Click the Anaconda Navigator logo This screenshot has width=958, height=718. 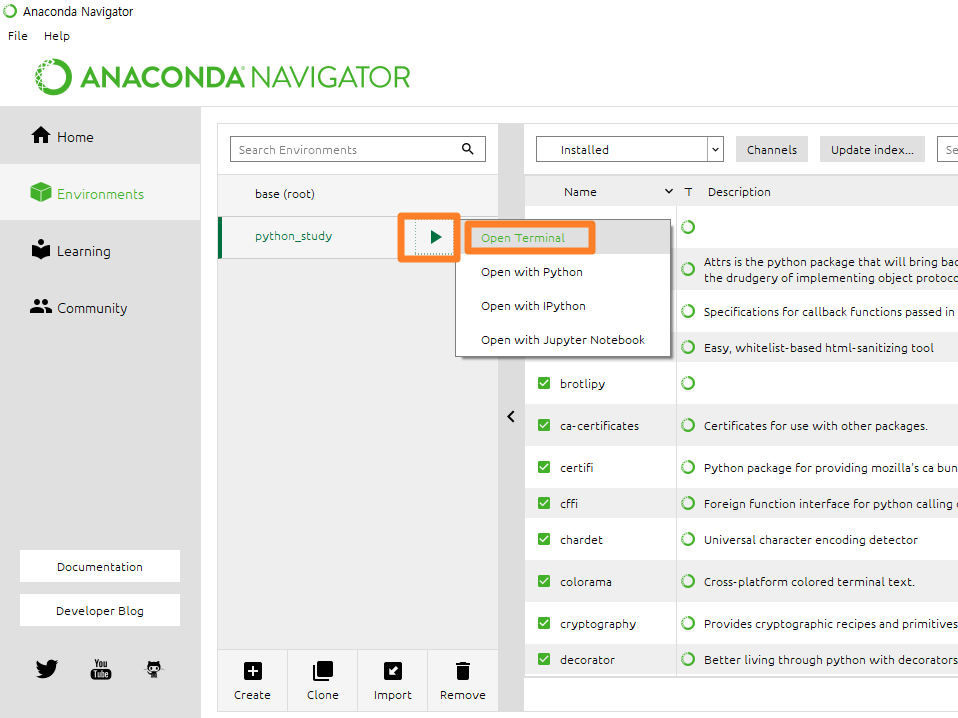click(x=222, y=77)
